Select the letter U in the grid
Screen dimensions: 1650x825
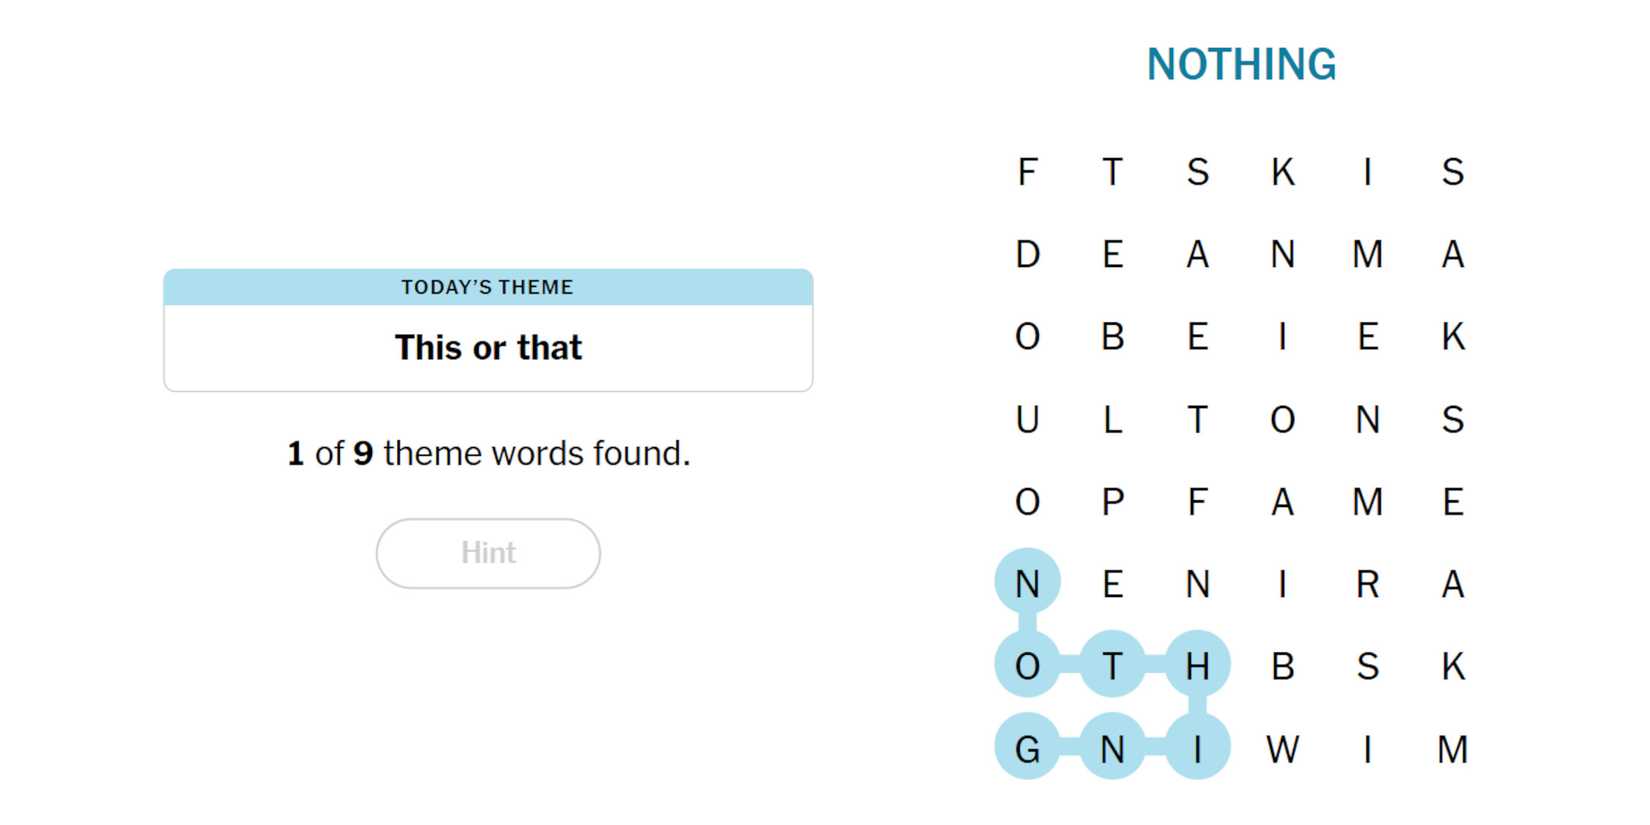(x=1027, y=420)
